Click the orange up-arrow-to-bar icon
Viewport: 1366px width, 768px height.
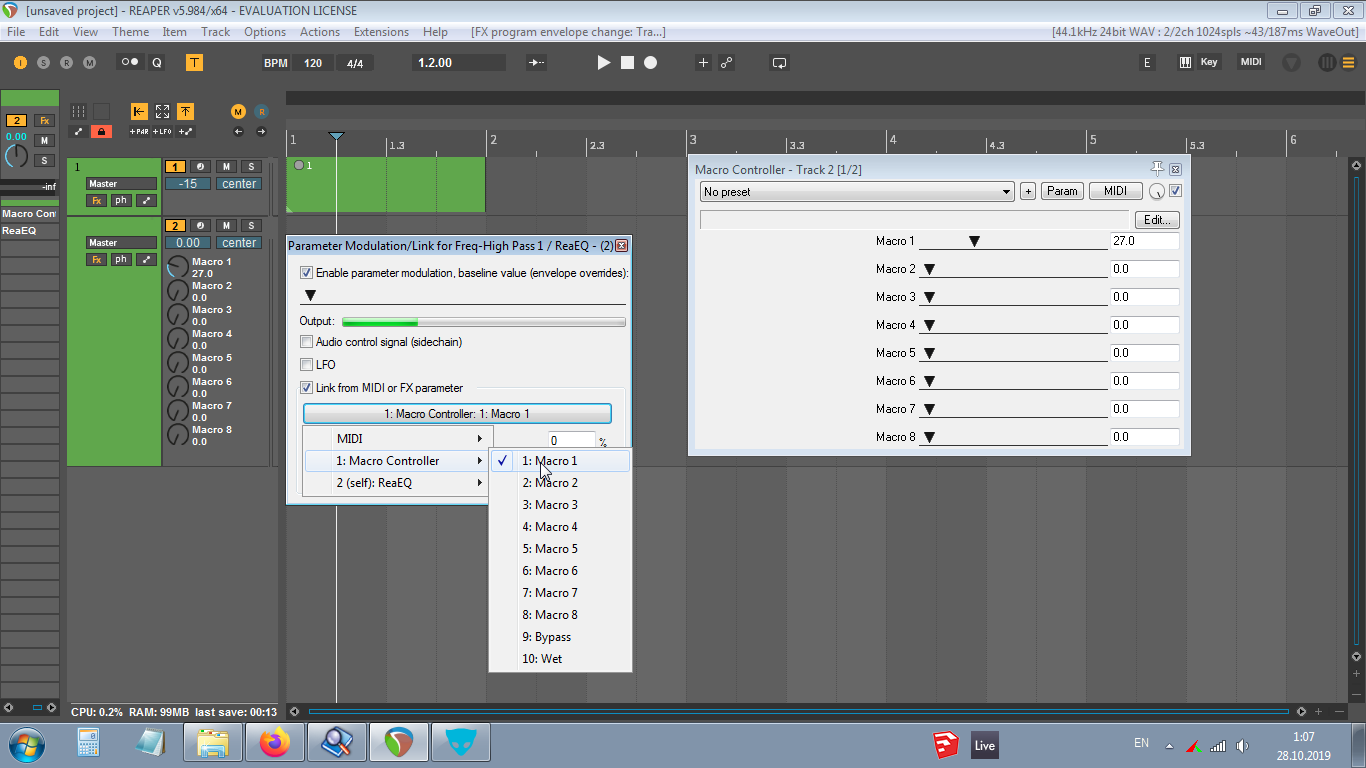point(185,111)
